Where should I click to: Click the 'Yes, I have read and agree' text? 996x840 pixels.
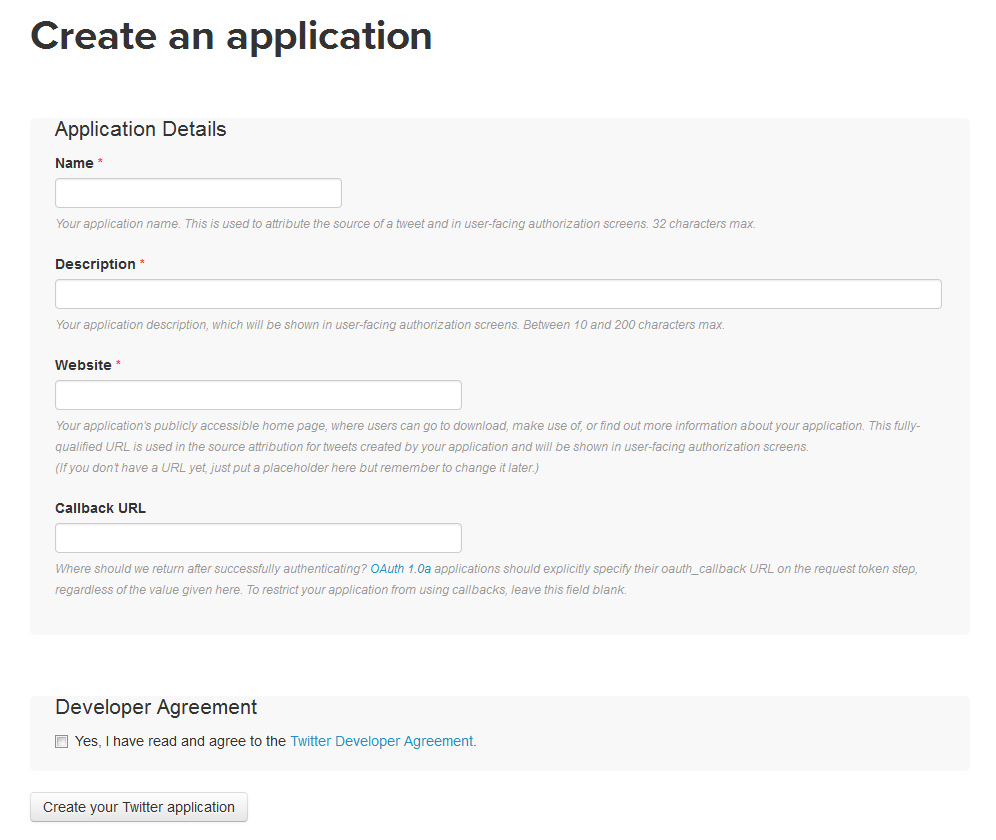[x=180, y=742]
